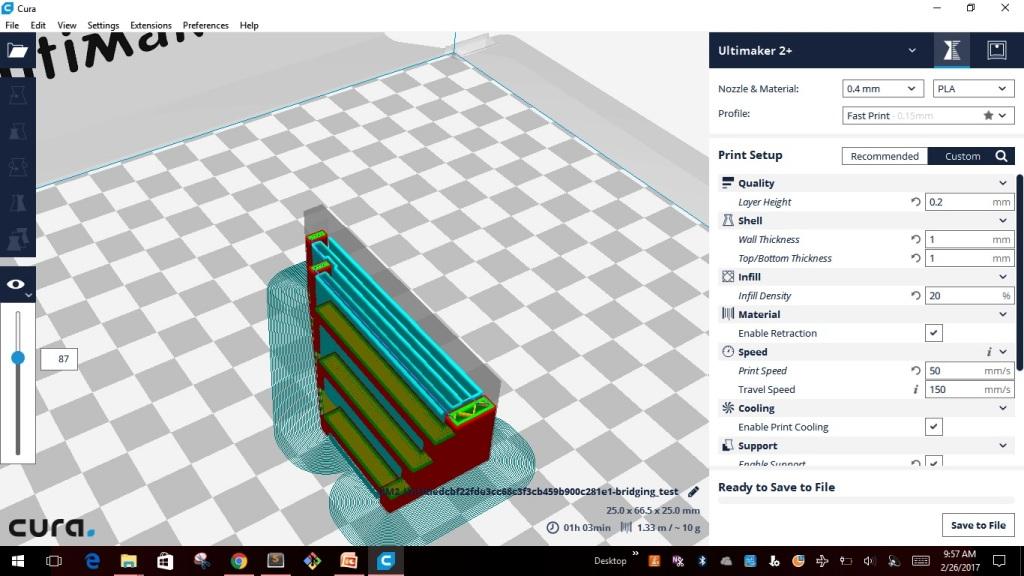This screenshot has width=1024, height=576.
Task: Select the Per Model Settings tool
Action: pos(18,239)
